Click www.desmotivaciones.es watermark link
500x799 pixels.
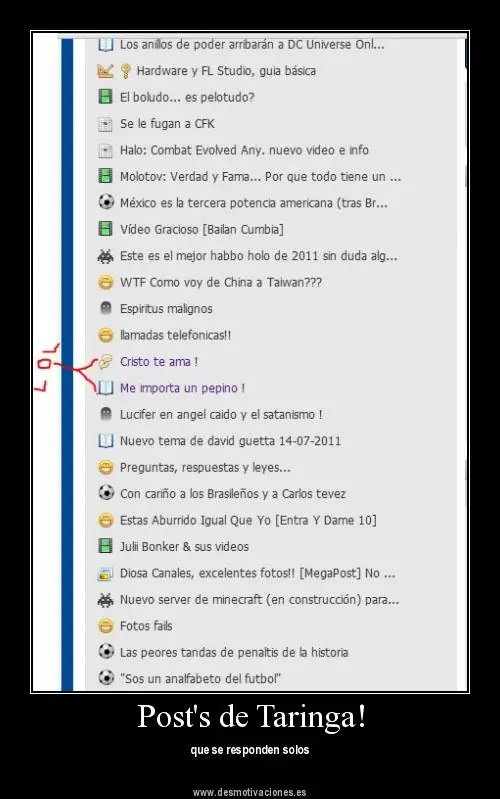pyautogui.click(x=250, y=792)
